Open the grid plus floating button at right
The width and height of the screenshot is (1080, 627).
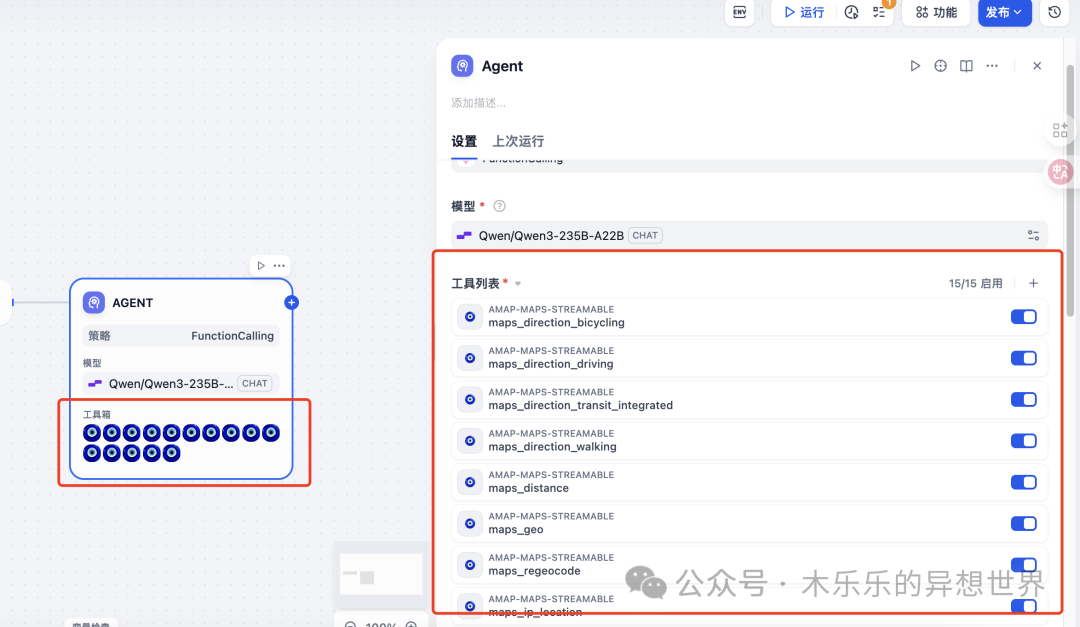coord(1060,130)
